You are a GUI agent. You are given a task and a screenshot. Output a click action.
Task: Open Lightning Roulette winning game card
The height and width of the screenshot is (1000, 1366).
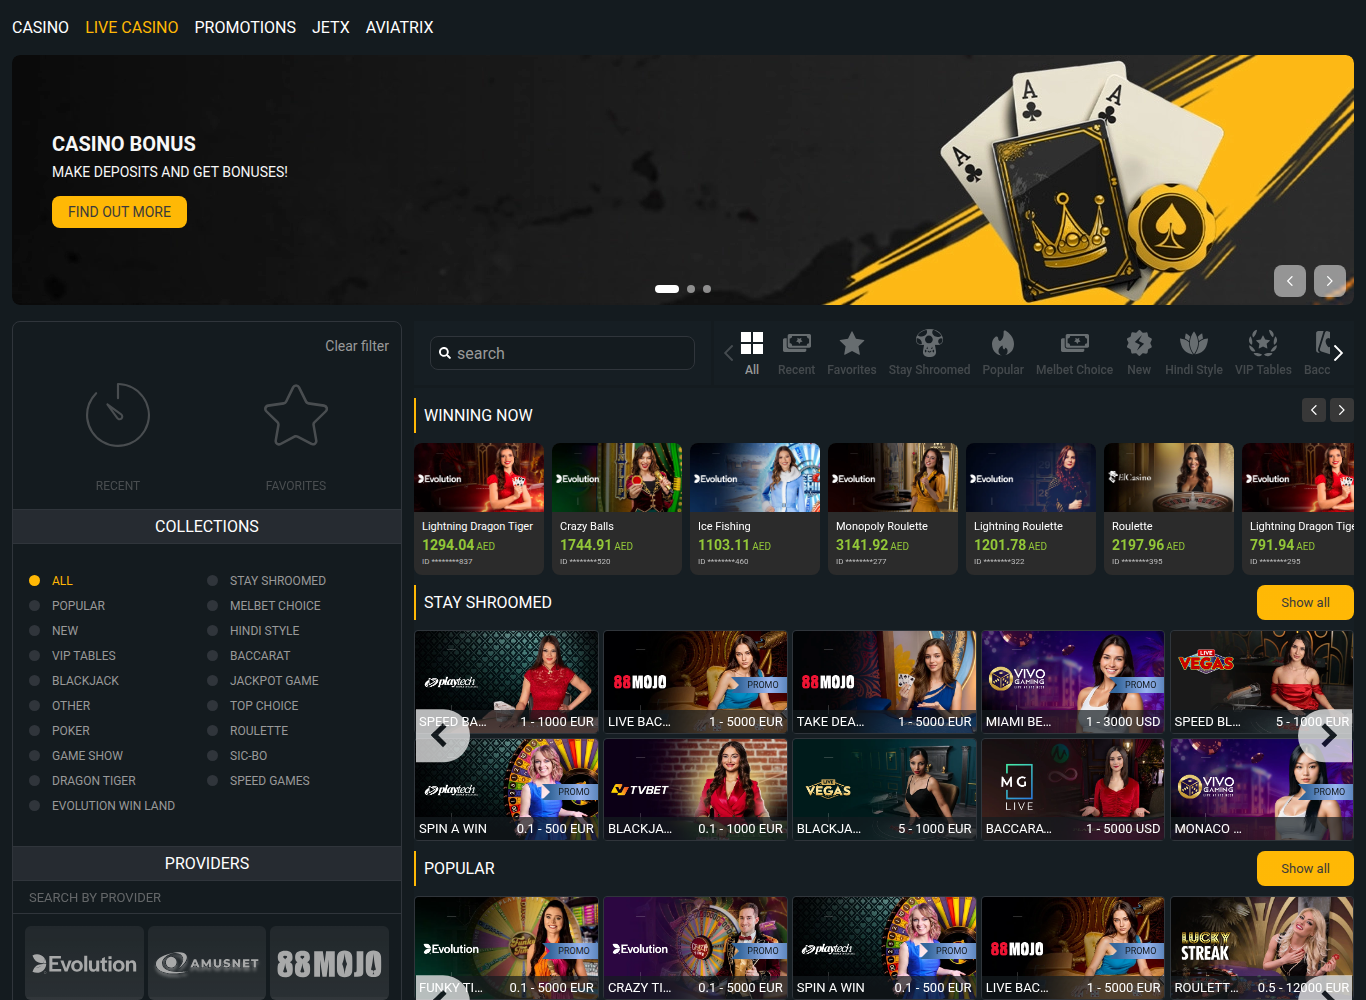pos(1031,509)
